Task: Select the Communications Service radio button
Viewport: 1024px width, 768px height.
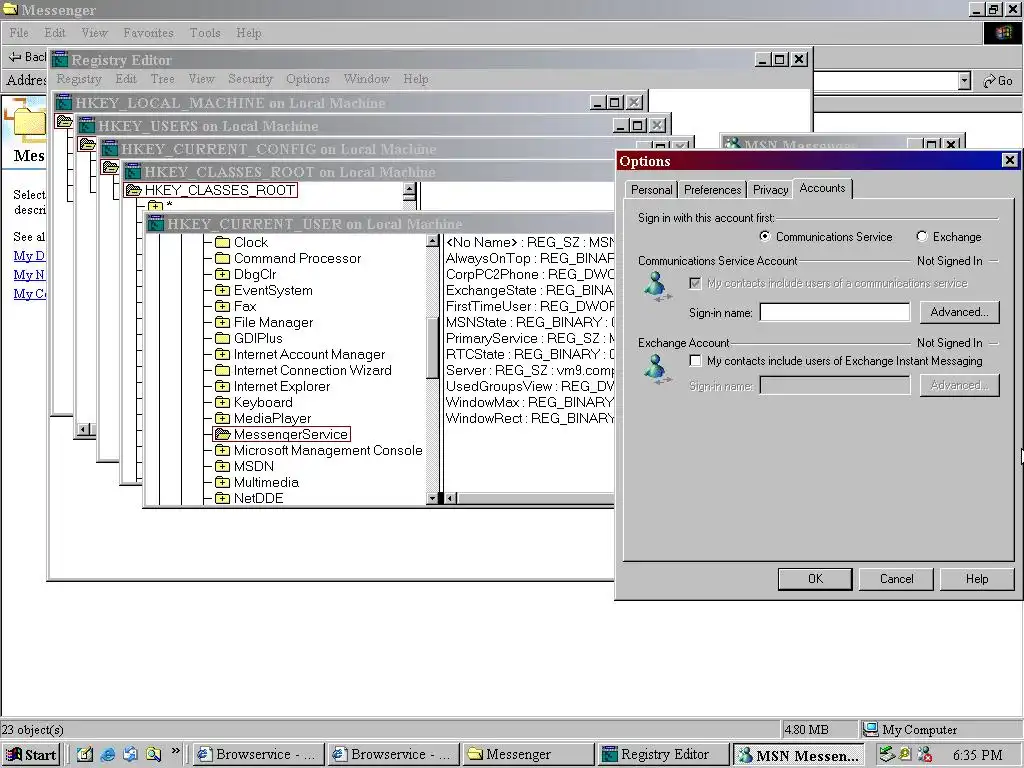Action: coord(765,236)
